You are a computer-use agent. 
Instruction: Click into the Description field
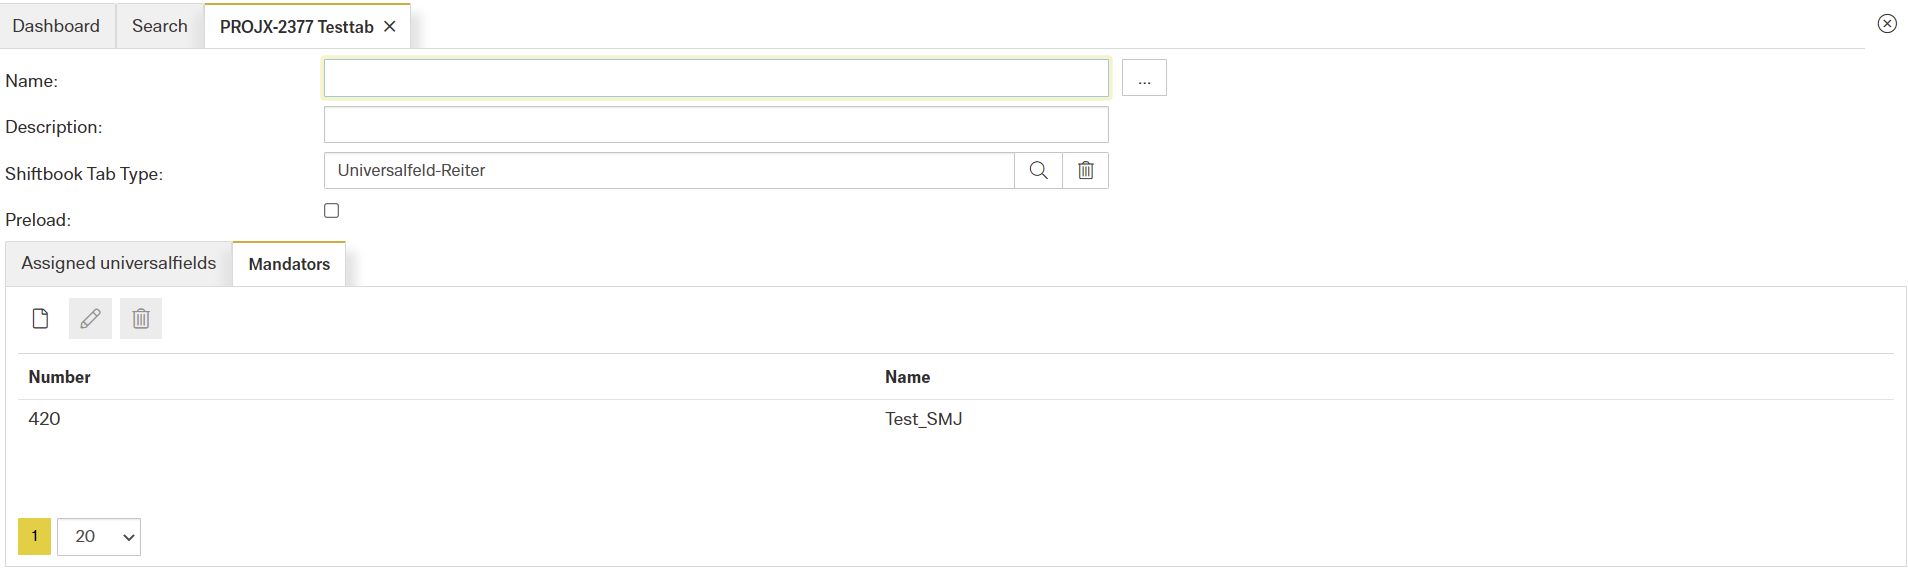(x=715, y=125)
